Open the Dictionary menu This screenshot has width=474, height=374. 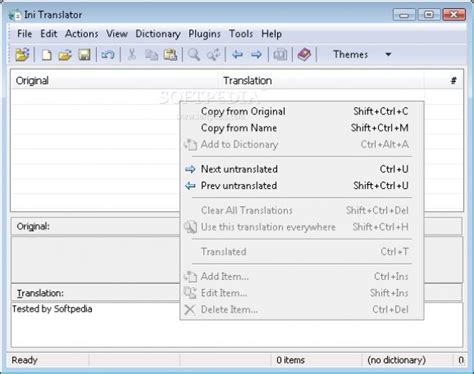[158, 34]
